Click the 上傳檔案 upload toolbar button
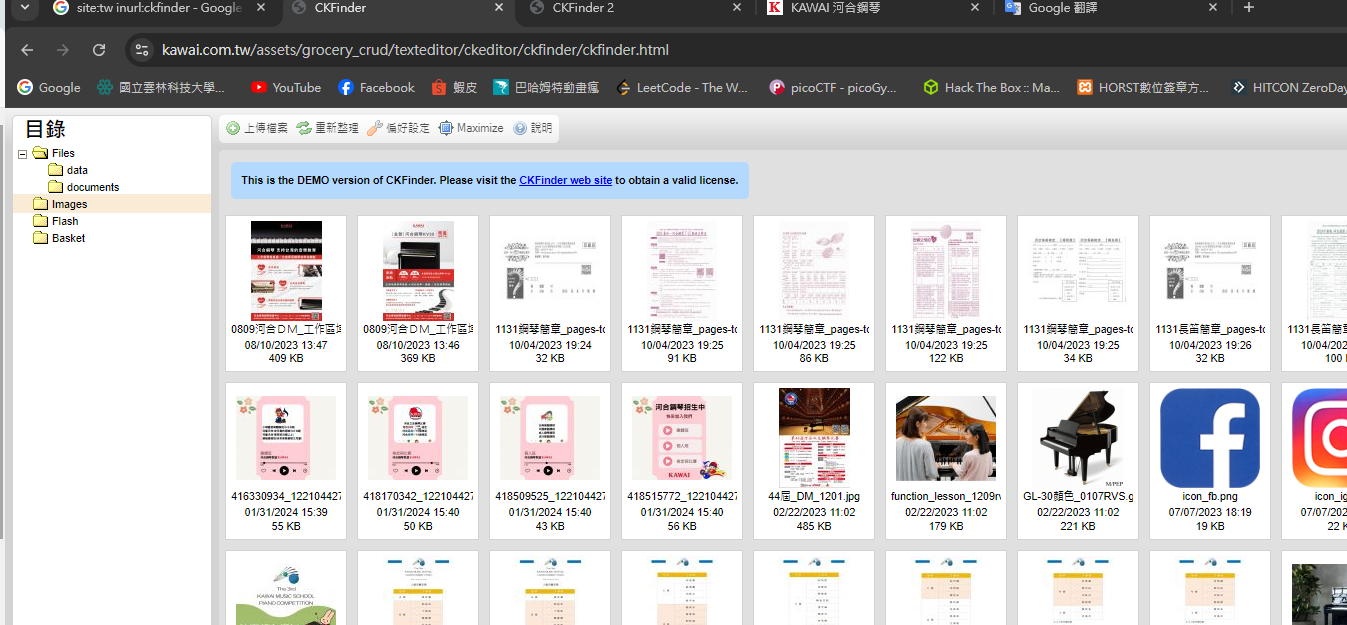This screenshot has width=1347, height=625. pos(257,128)
